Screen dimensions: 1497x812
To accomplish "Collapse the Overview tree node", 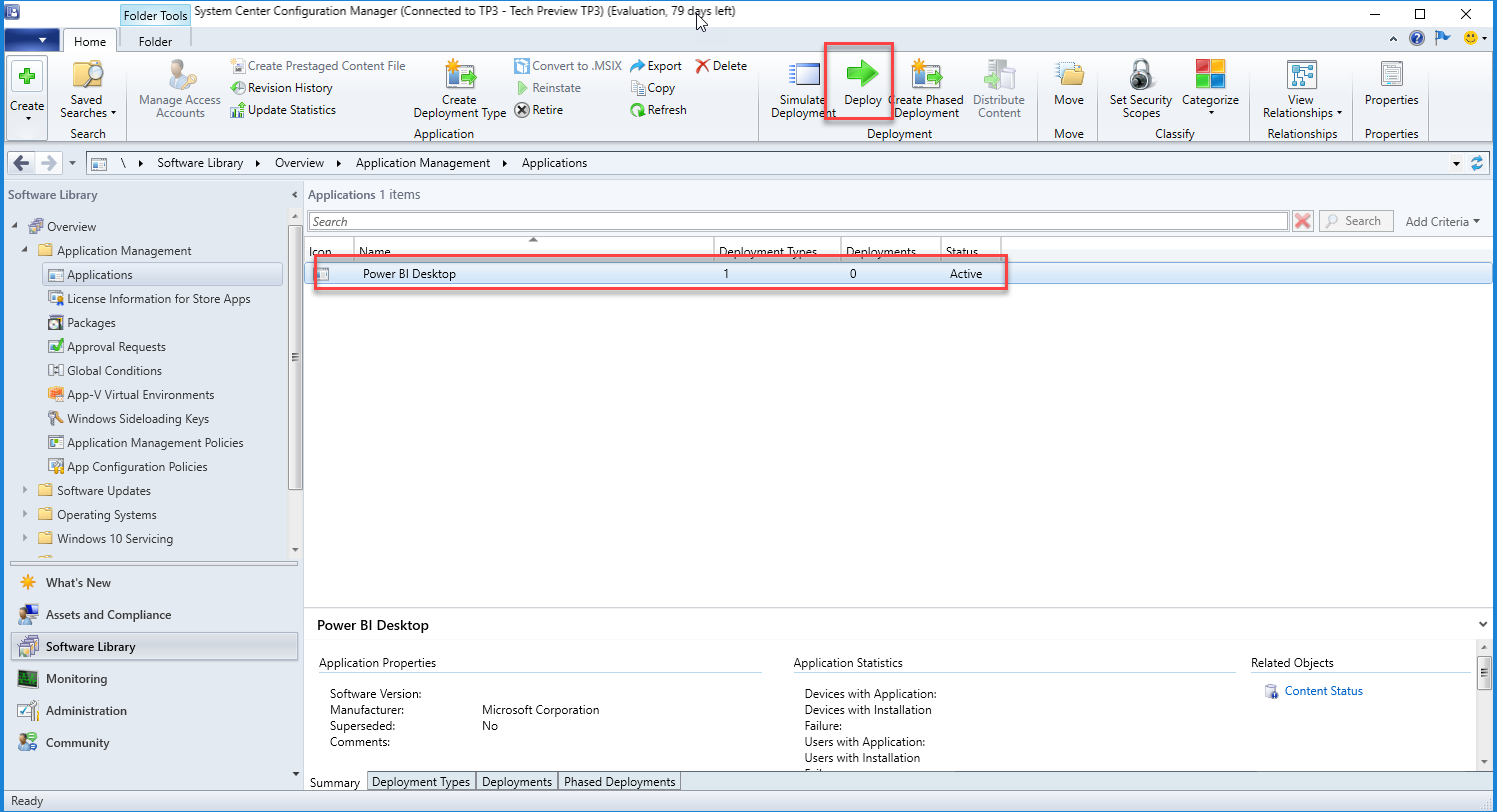I will coord(15,227).
